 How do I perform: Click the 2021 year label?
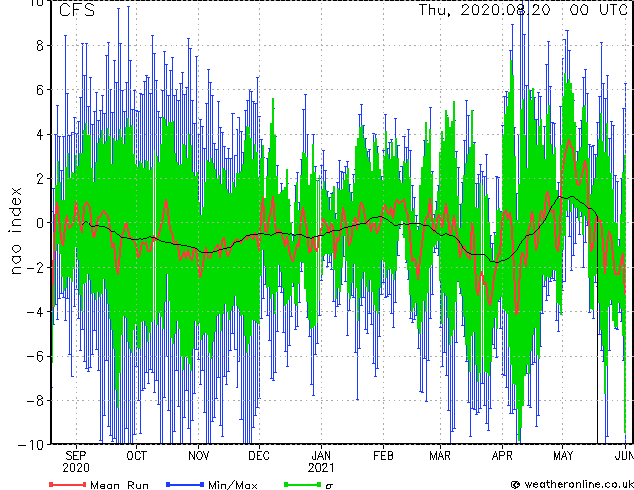pyautogui.click(x=321, y=467)
